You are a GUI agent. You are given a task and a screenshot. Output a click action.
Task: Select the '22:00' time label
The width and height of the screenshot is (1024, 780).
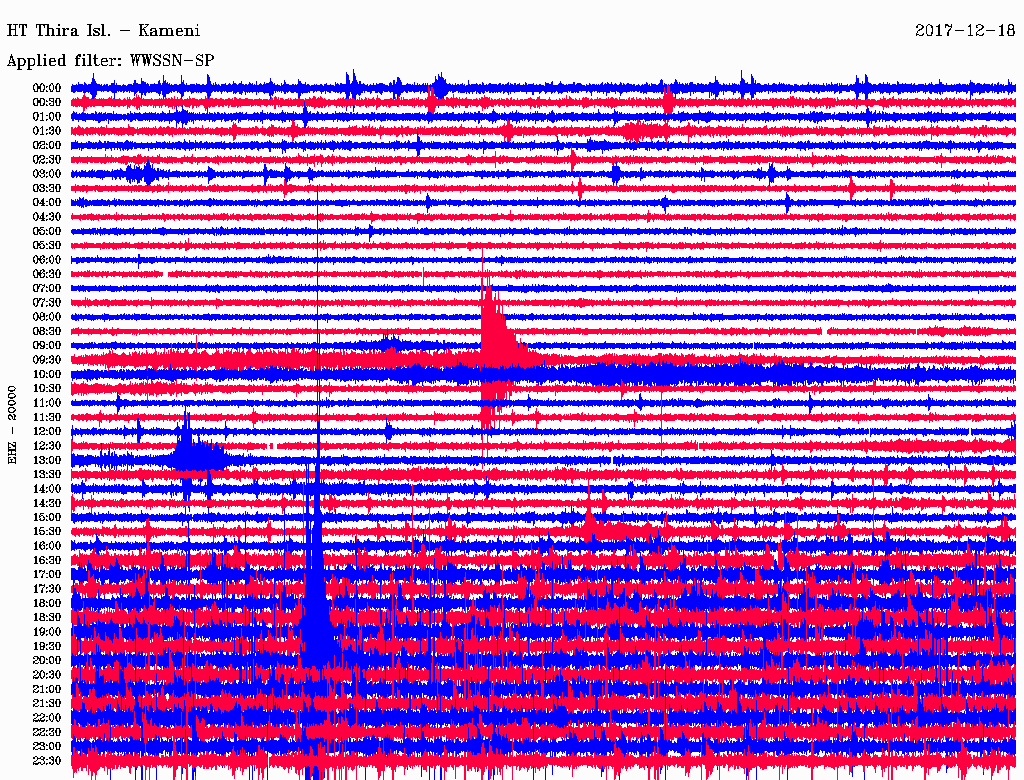tap(47, 718)
